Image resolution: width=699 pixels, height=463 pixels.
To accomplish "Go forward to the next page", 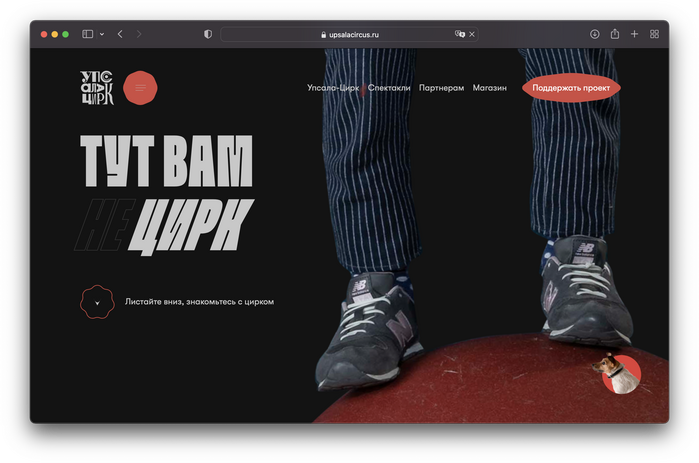I will point(139,34).
